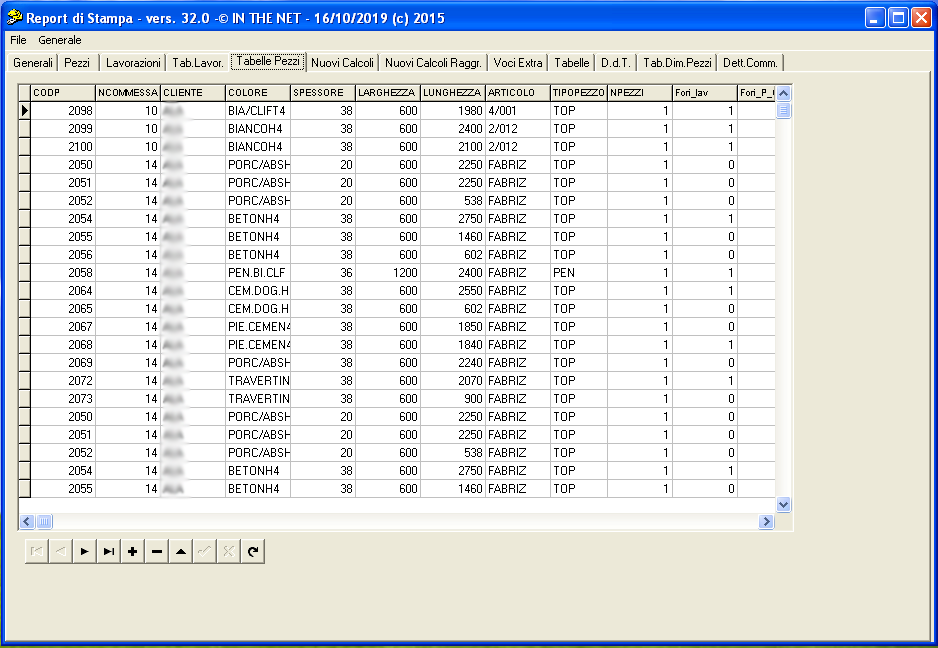Screen dimensions: 938x648
Task: Go to first record navigator button
Action: point(36,551)
